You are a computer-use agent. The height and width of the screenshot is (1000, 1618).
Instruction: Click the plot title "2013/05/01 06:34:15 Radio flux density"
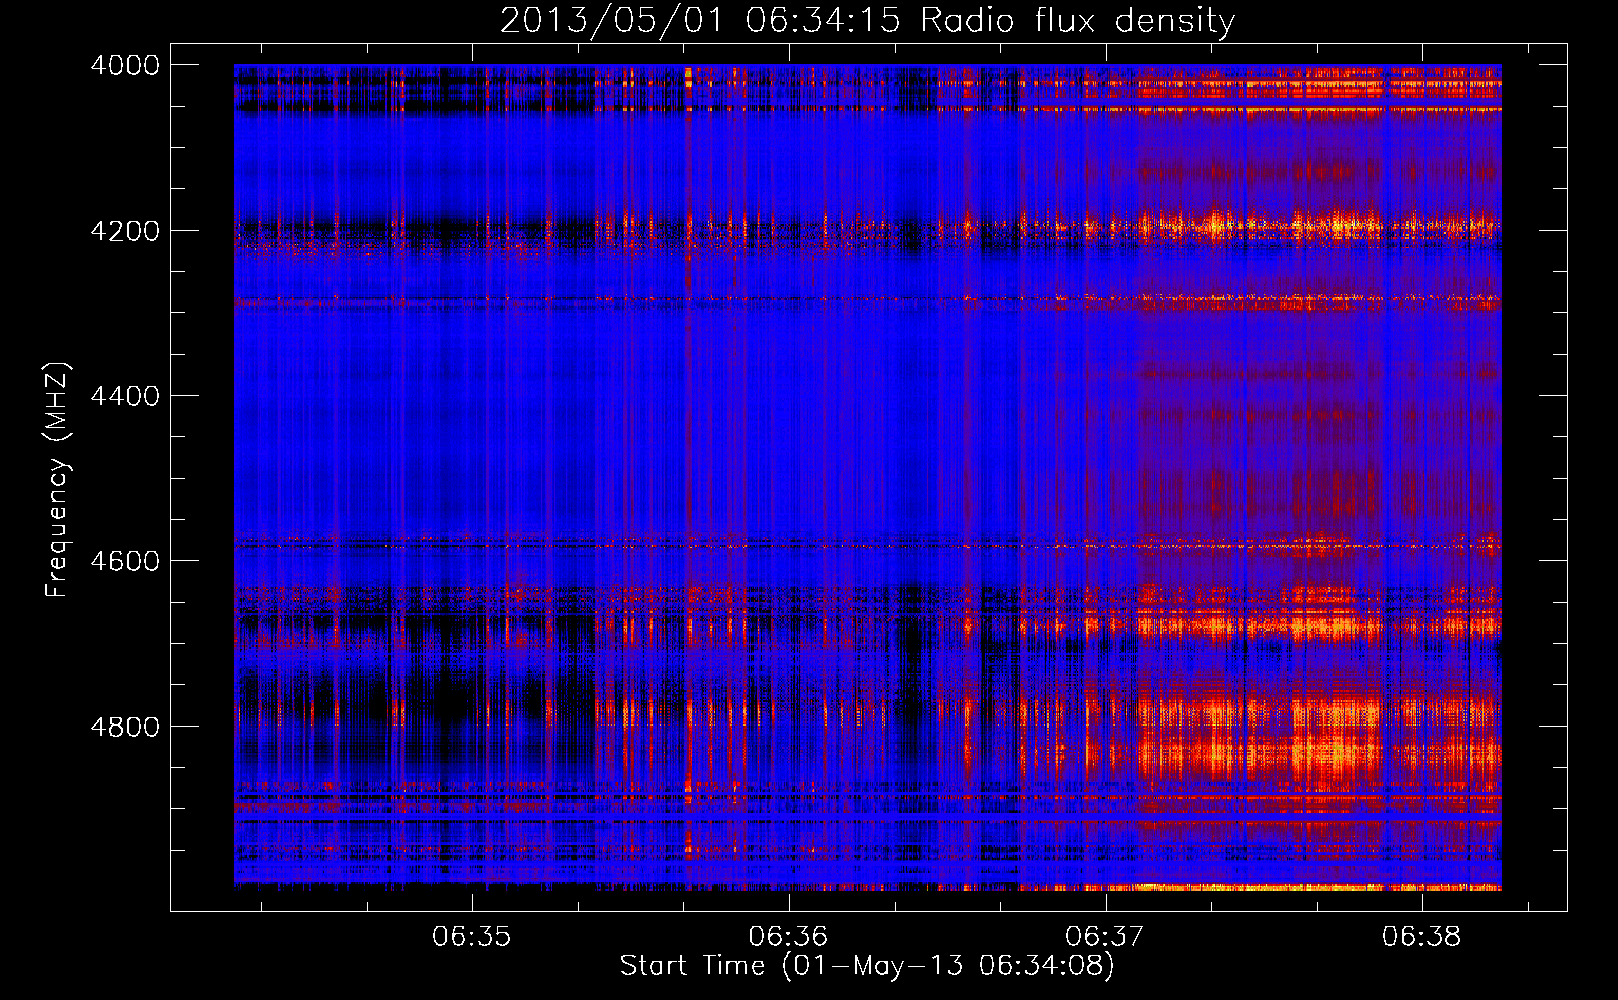(867, 21)
